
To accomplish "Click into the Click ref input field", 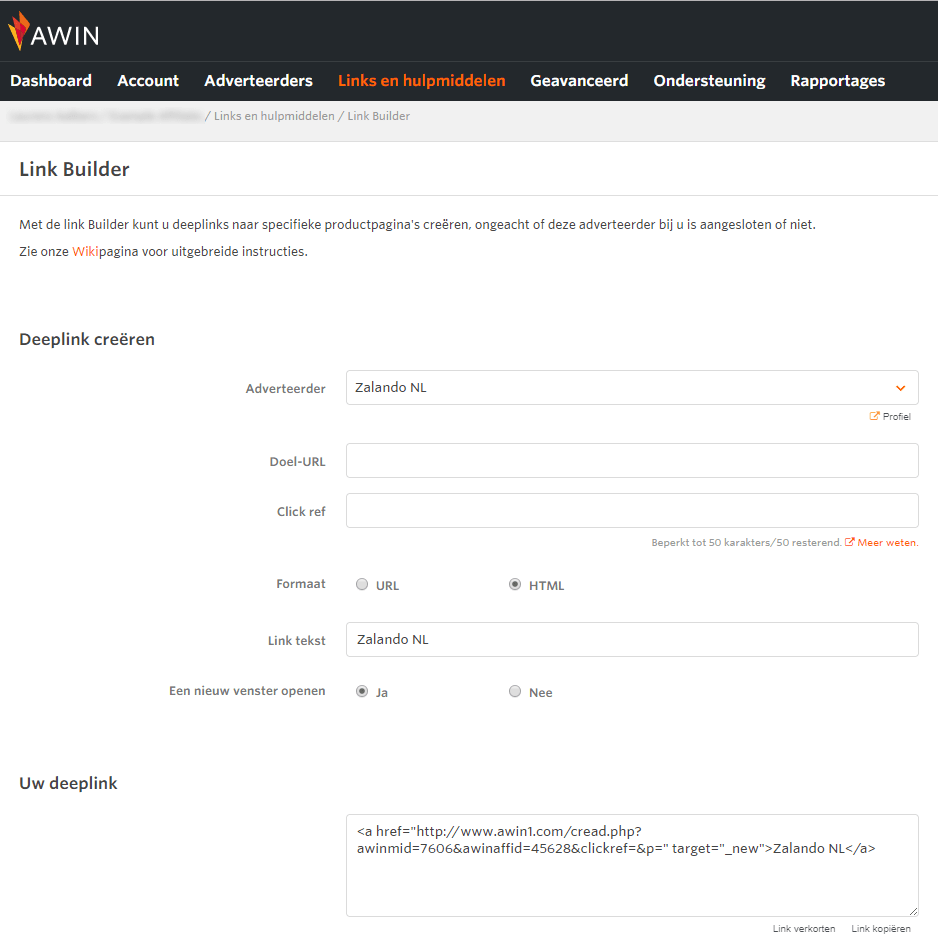I will click(632, 511).
